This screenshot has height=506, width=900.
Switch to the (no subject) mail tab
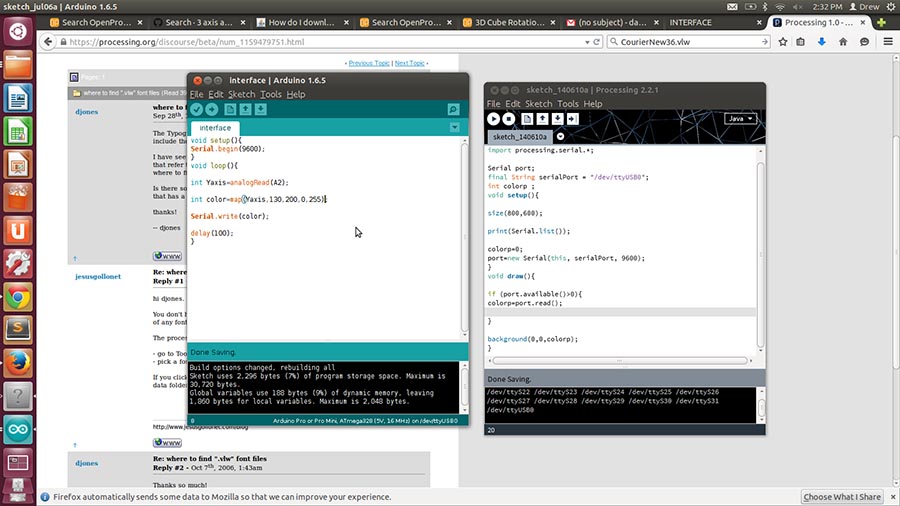pos(612,22)
